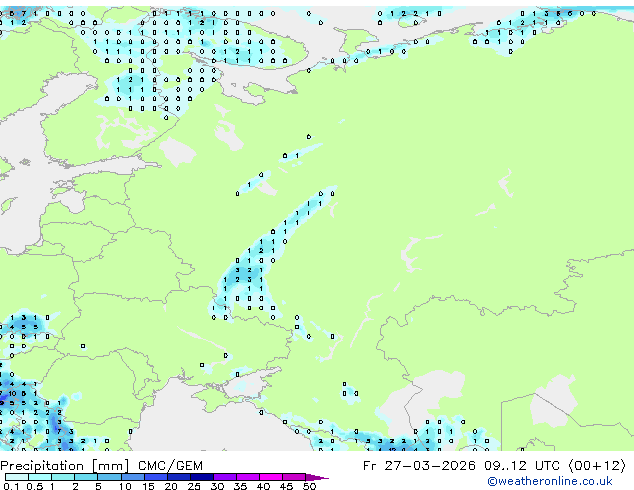This screenshot has height=490, width=634.
Task: Pick the 0.5–1 mm legend swatch
Action: tap(40, 477)
